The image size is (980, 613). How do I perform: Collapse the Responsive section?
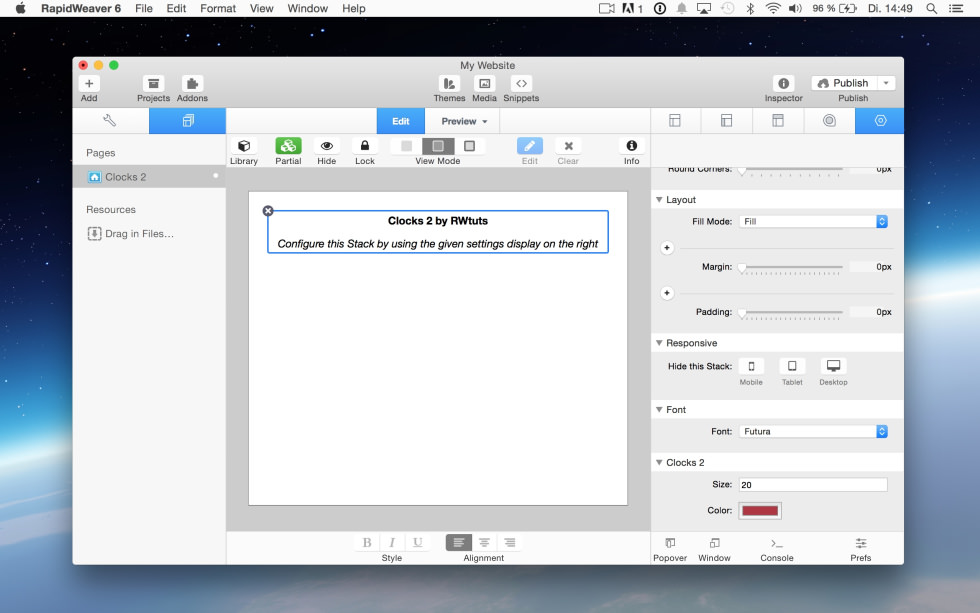click(659, 343)
